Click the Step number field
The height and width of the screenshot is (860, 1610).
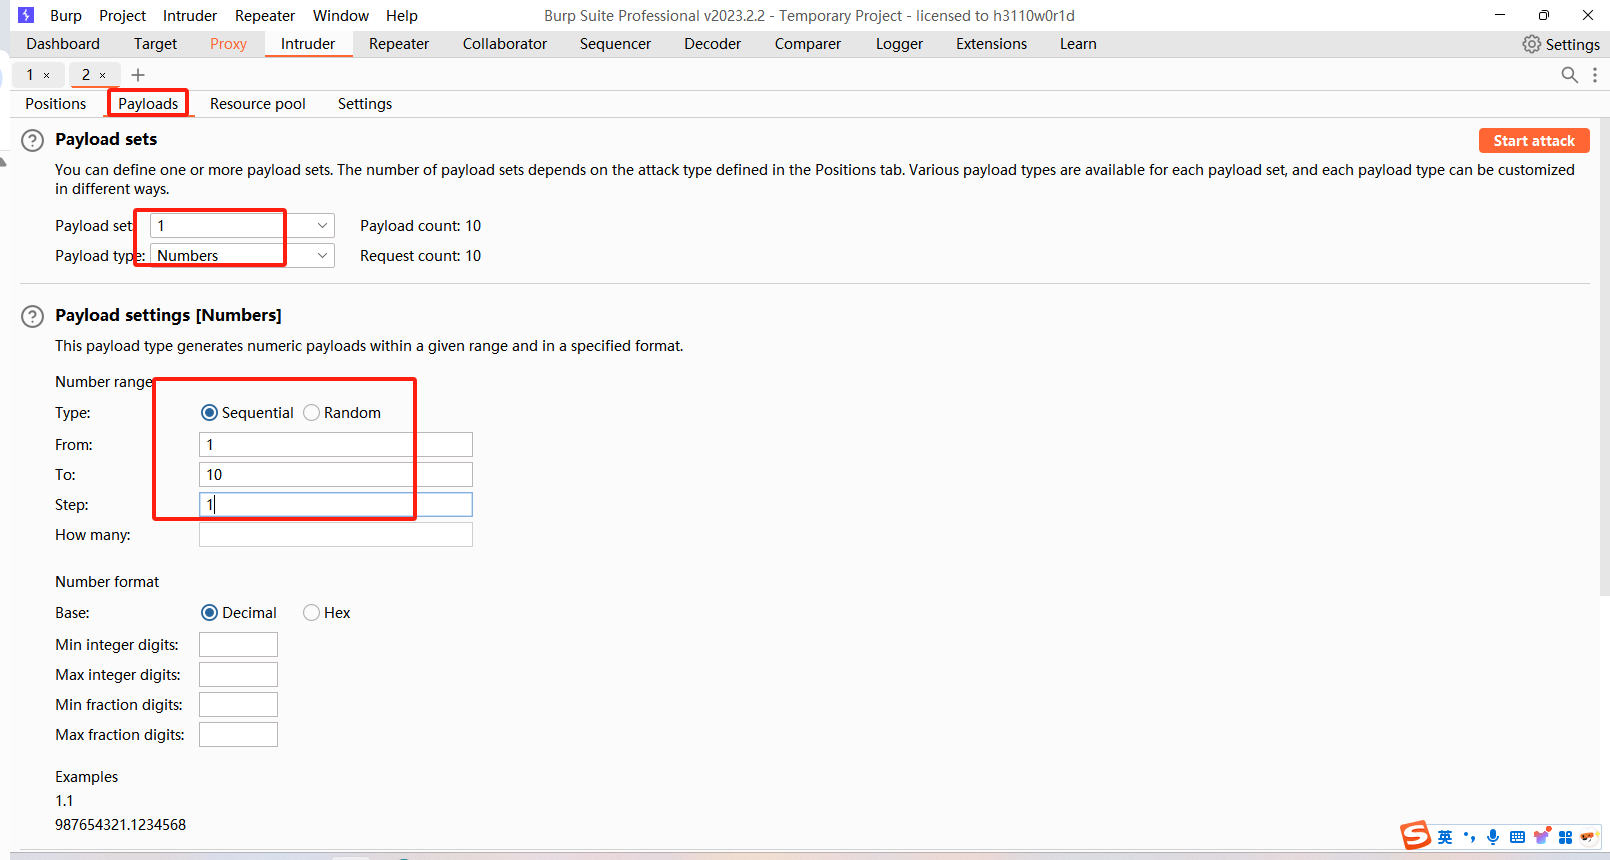pyautogui.click(x=336, y=505)
